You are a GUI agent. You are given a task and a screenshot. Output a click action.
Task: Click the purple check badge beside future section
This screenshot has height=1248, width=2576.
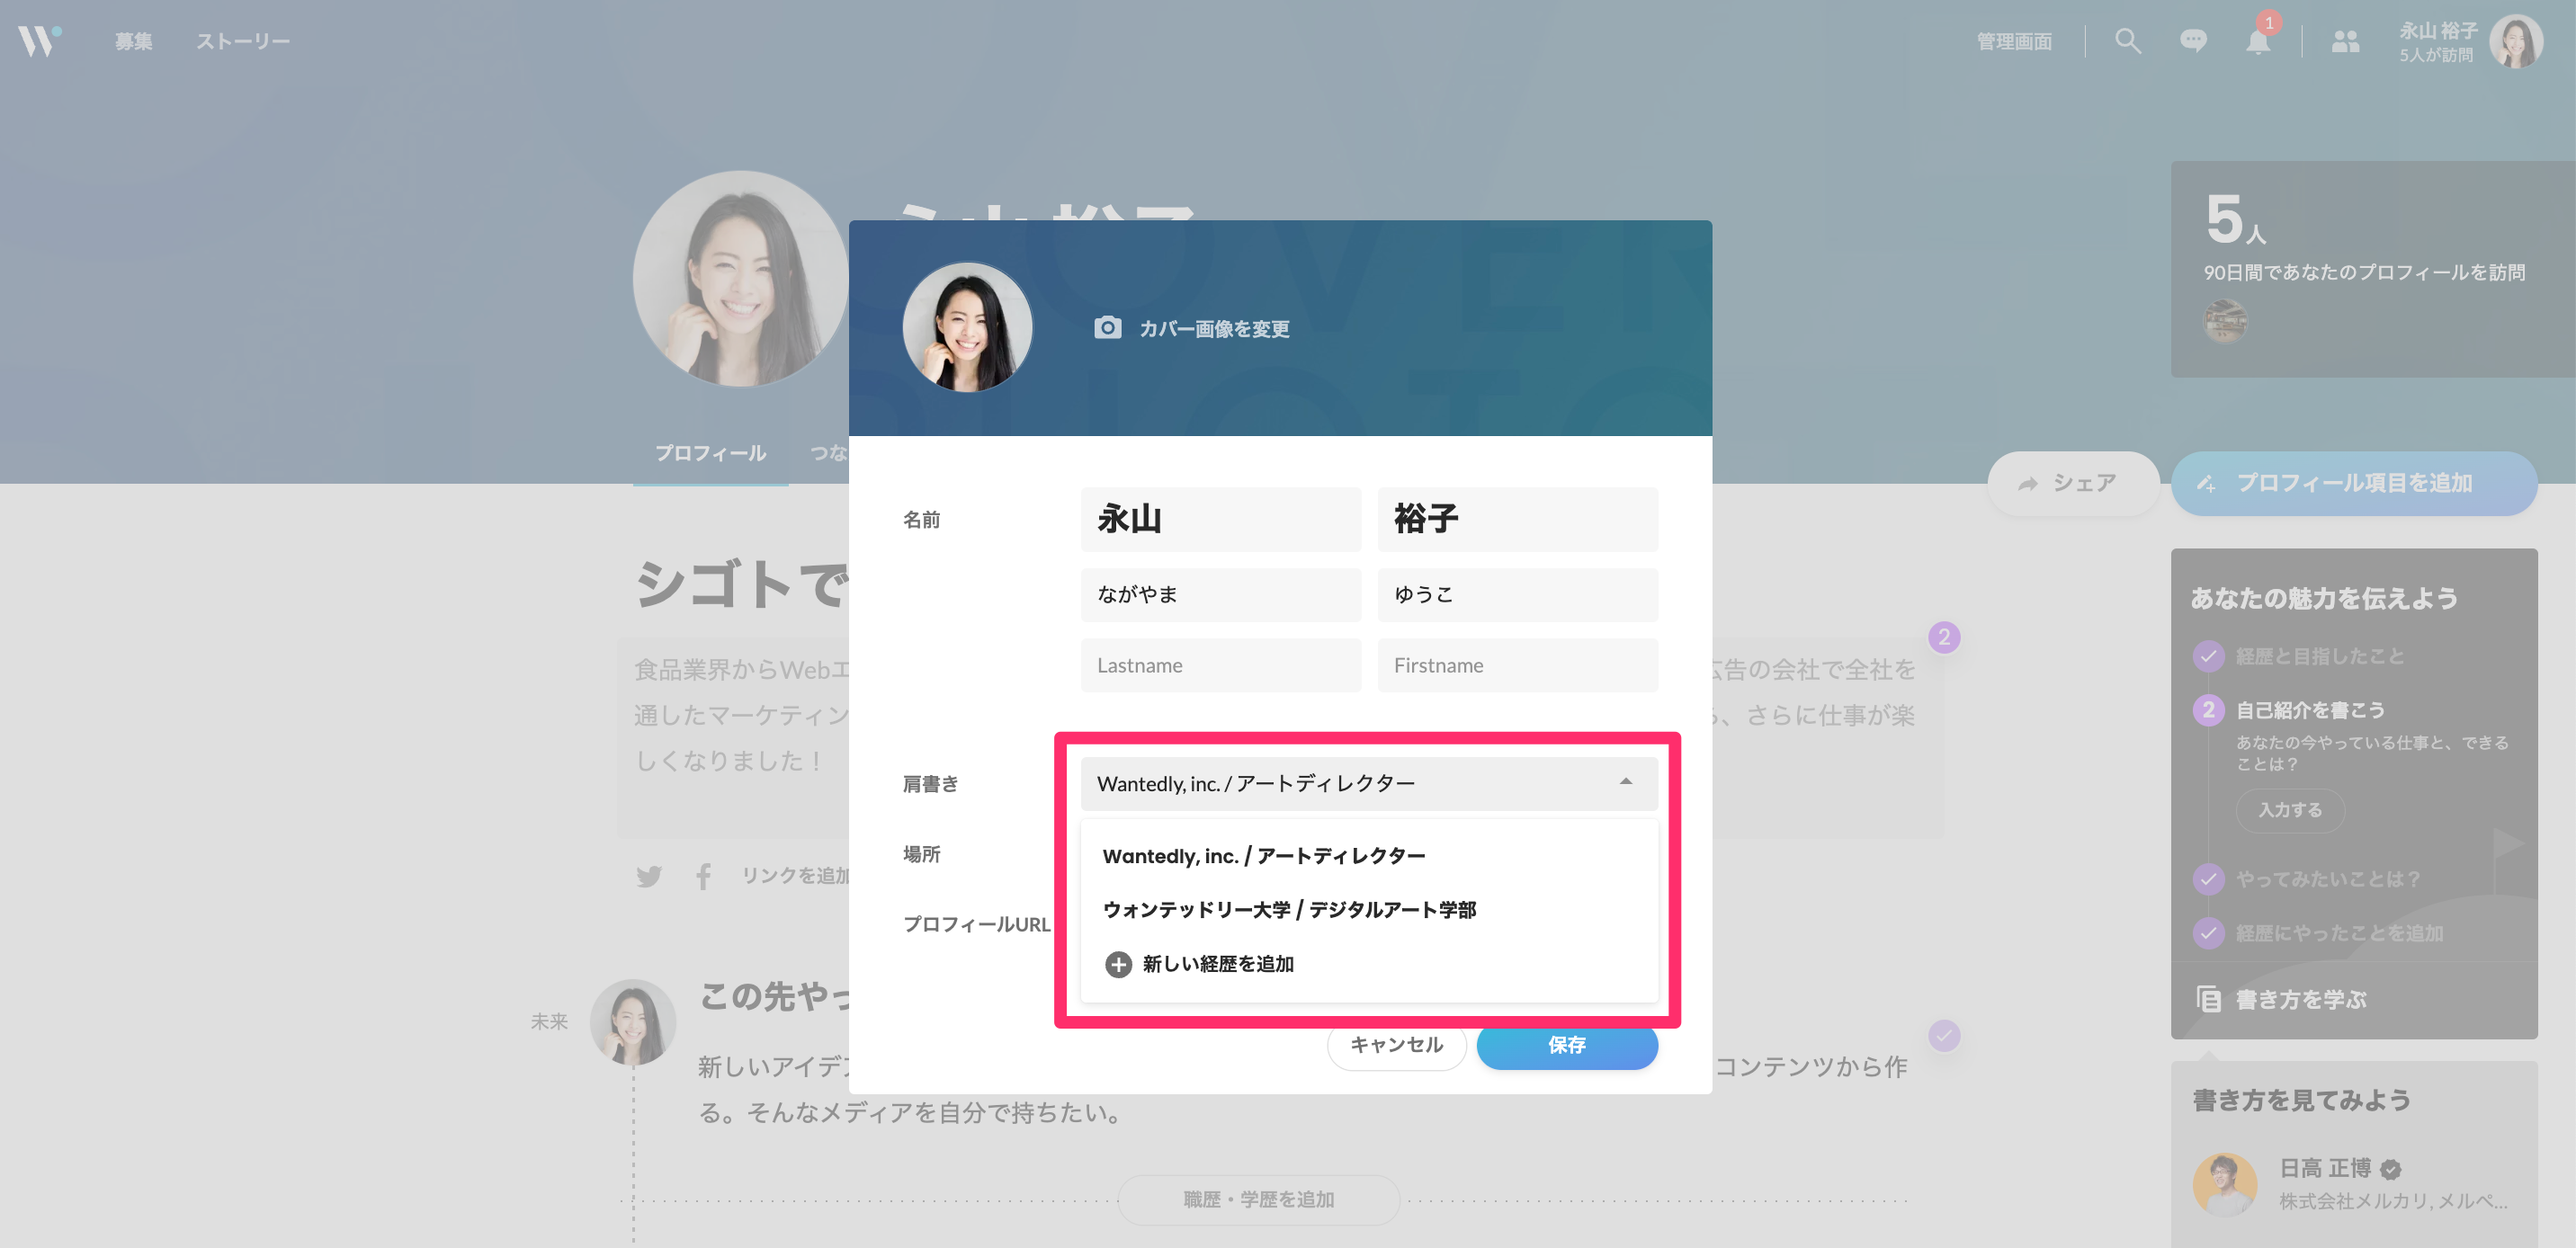pyautogui.click(x=1944, y=1036)
